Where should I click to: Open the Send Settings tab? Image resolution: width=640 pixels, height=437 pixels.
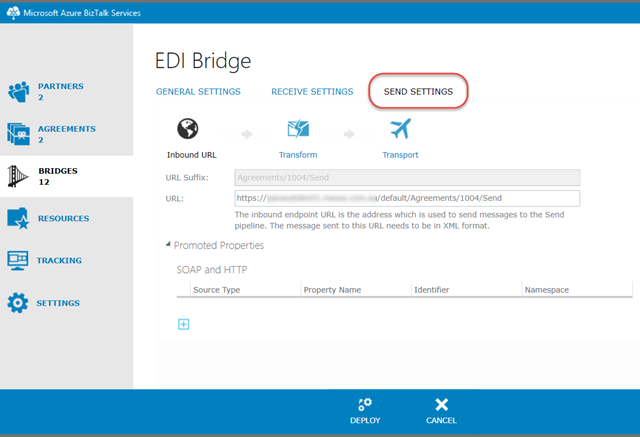point(418,92)
